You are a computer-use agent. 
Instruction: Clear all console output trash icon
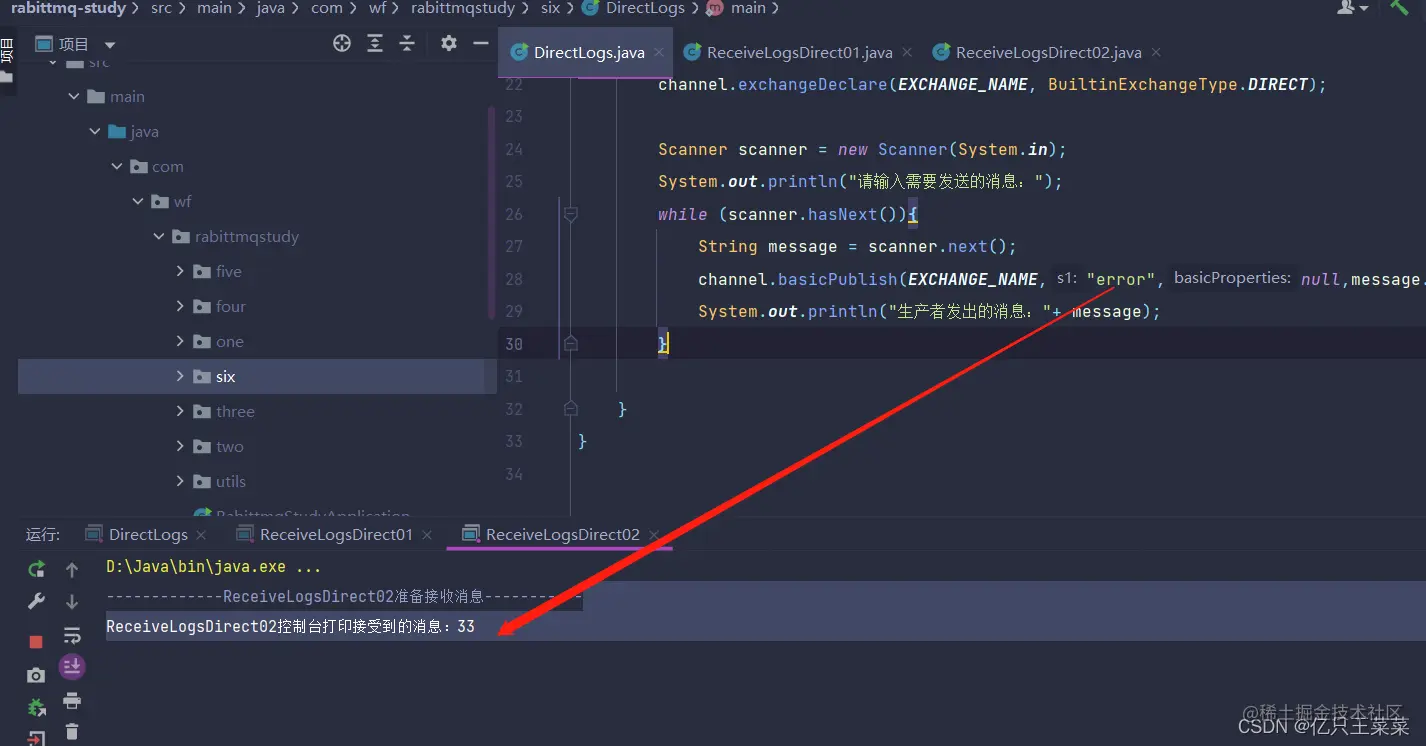pos(72,732)
